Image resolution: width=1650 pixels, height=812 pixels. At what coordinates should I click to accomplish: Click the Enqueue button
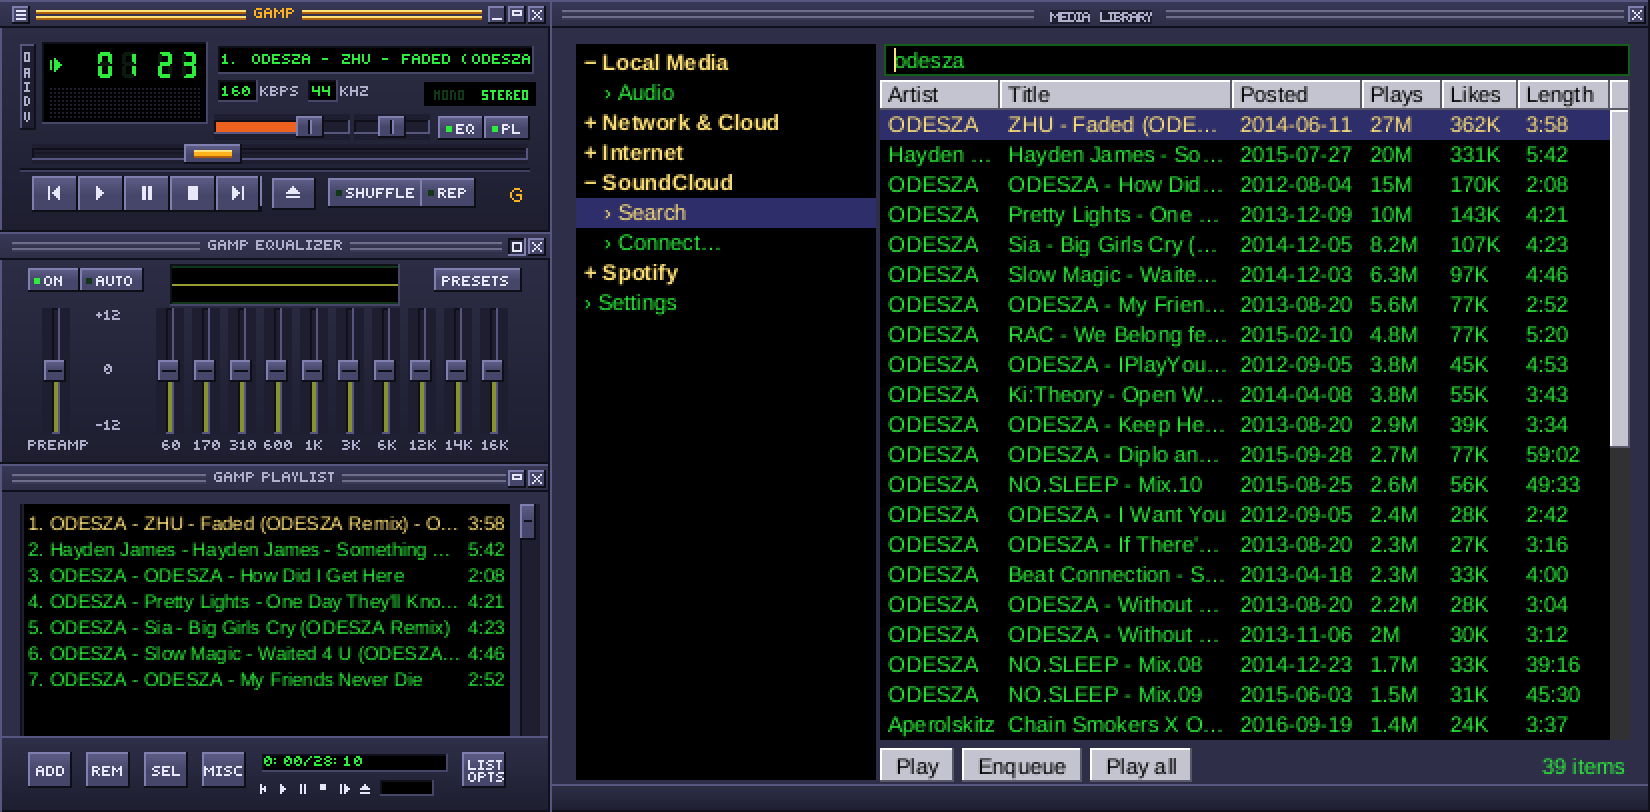pyautogui.click(x=1022, y=766)
